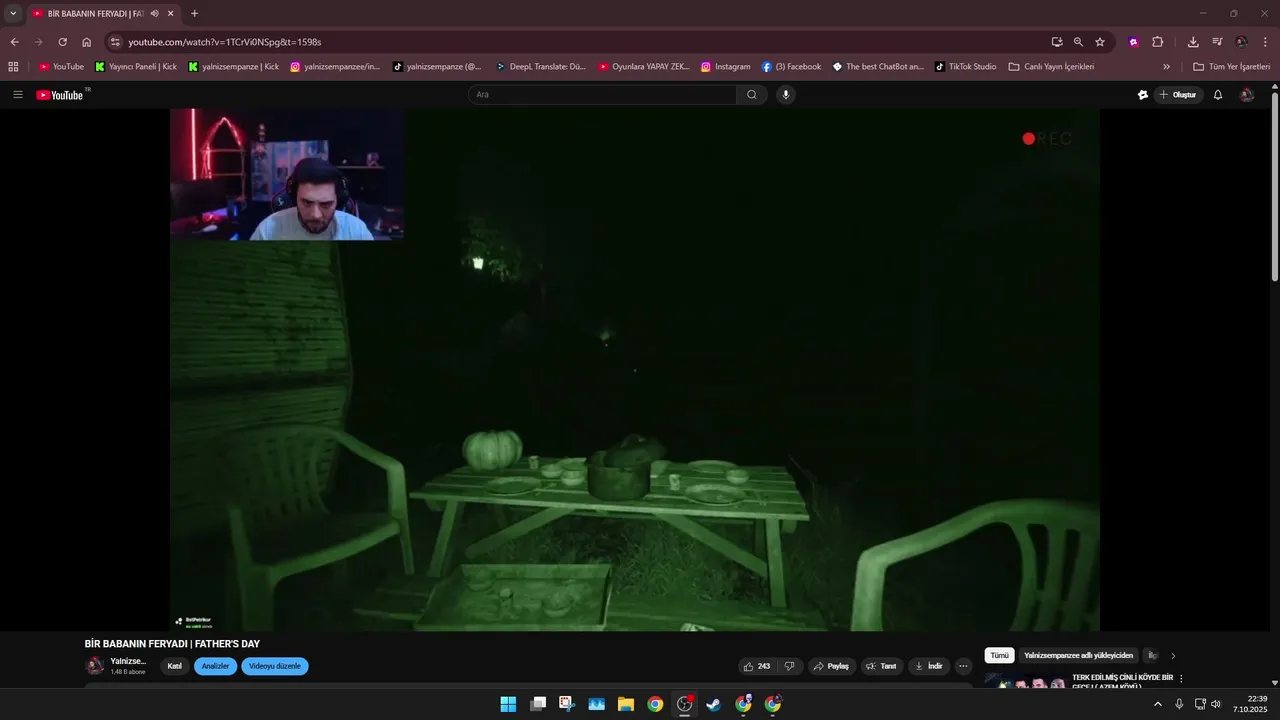The height and width of the screenshot is (720, 1280).
Task: Open the apps grid in bookmarks bar
Action: point(13,67)
